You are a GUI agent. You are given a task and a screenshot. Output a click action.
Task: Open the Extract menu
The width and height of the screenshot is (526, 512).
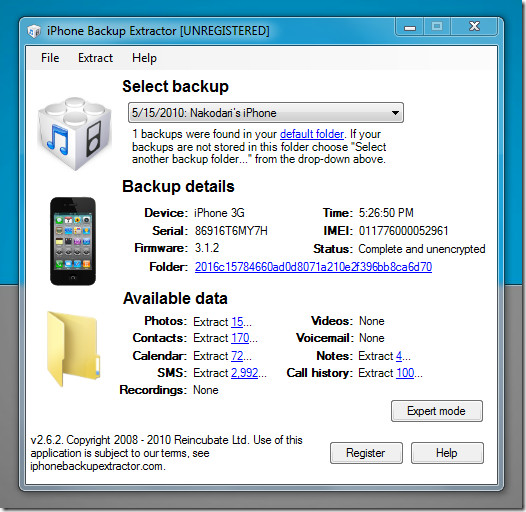click(95, 58)
